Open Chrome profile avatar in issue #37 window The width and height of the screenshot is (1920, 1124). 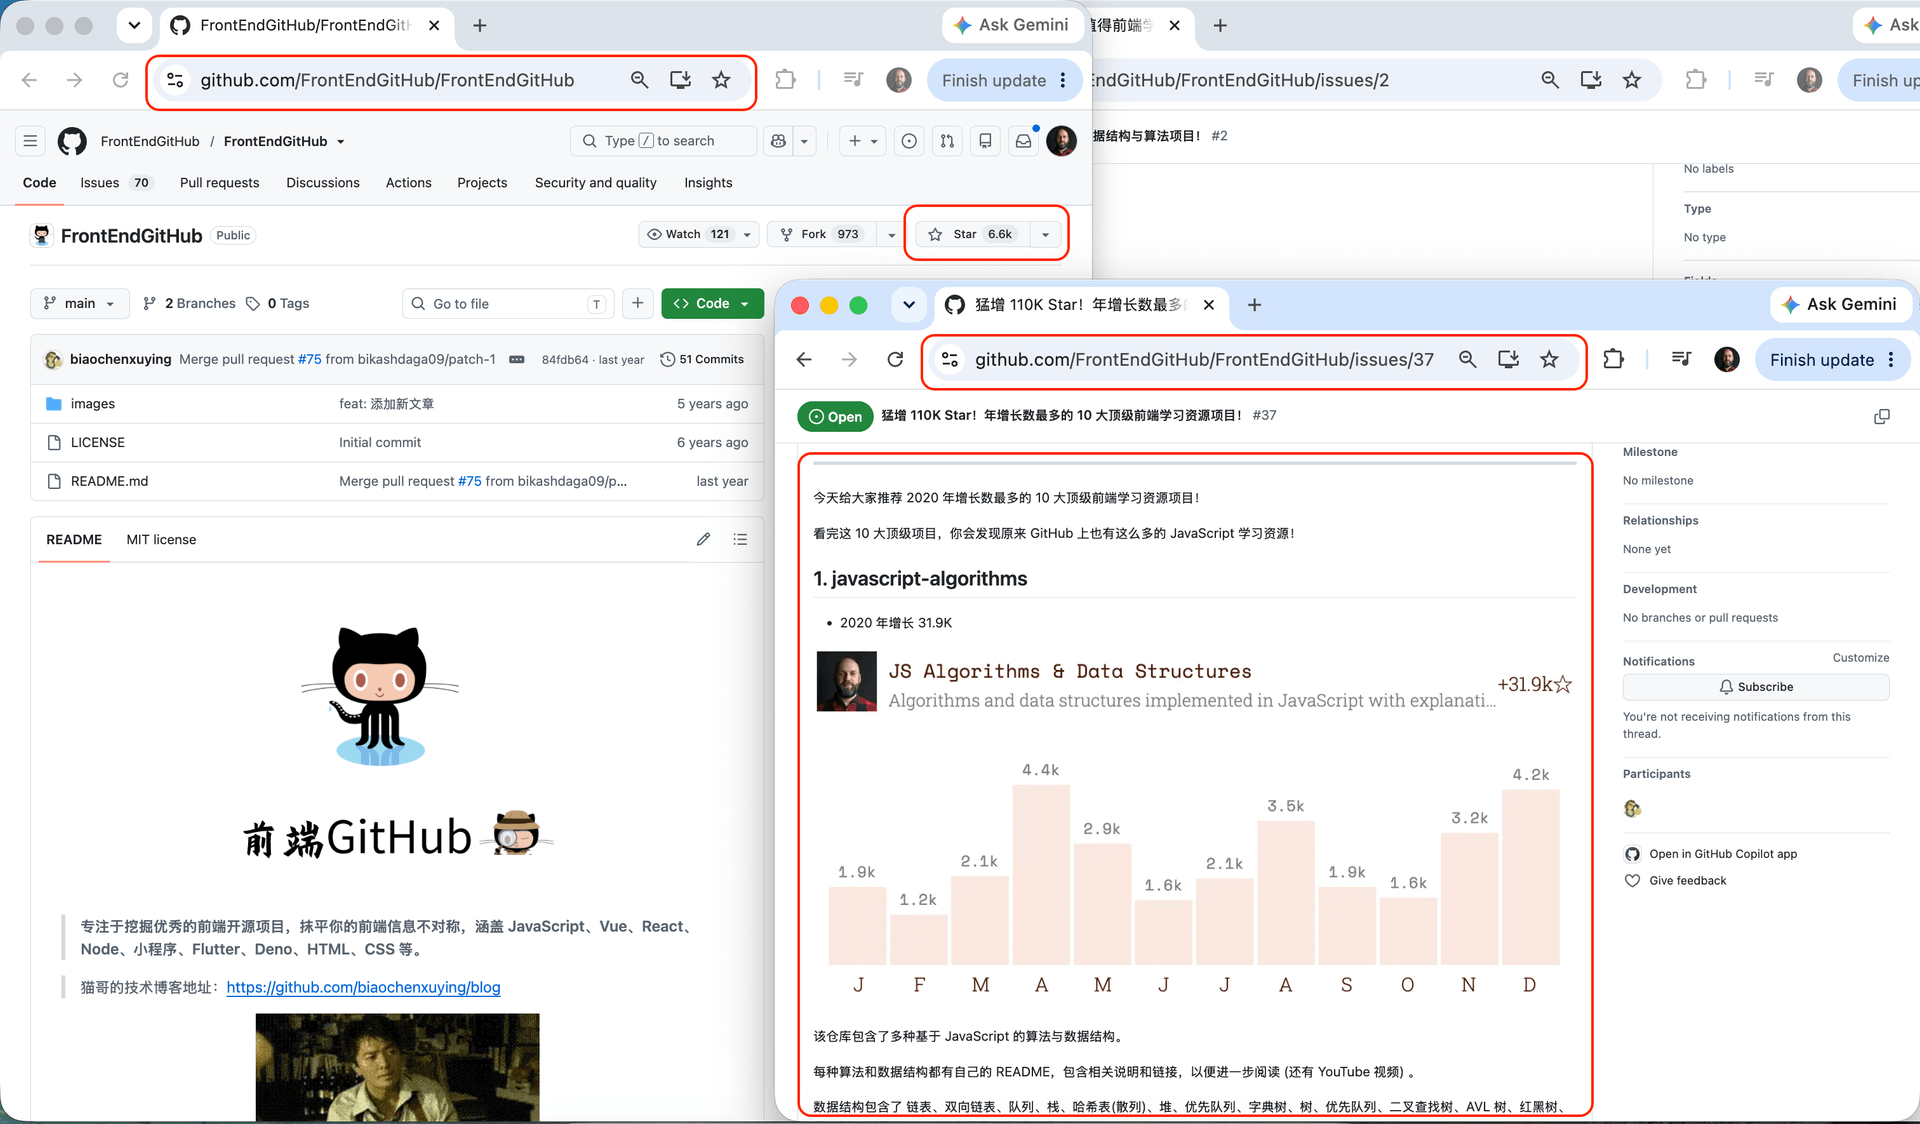tap(1727, 360)
